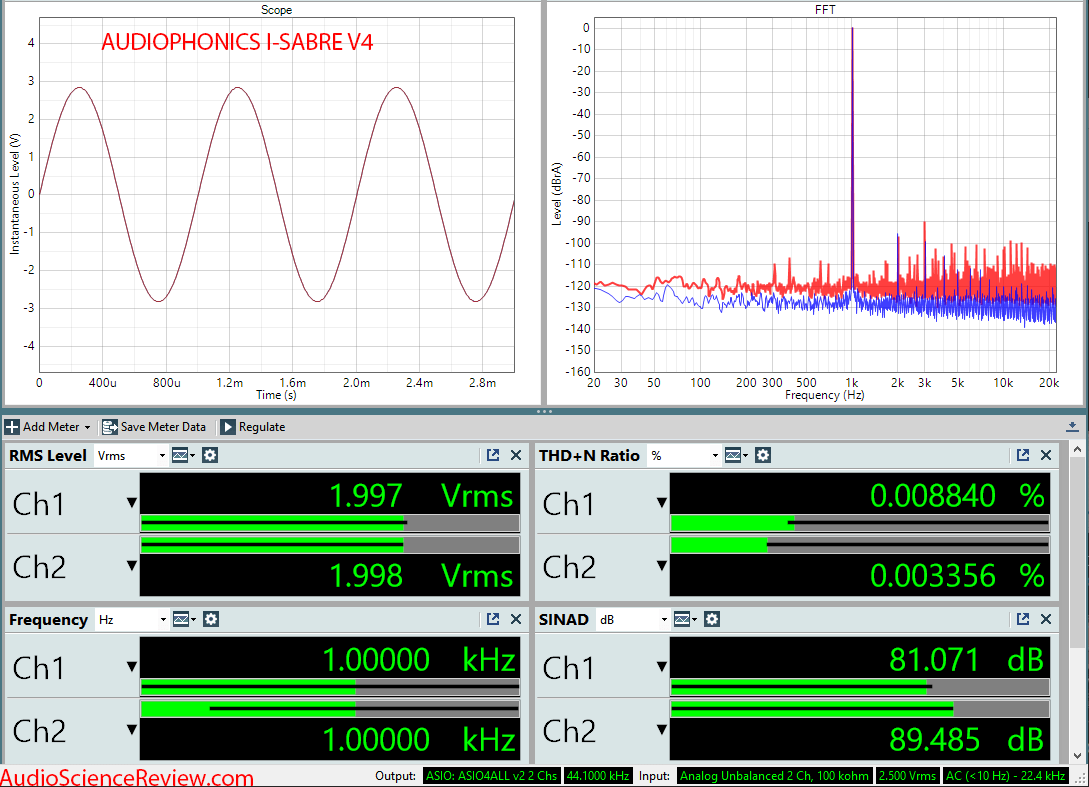Open THD+N Ratio graph type menu icon

point(736,456)
